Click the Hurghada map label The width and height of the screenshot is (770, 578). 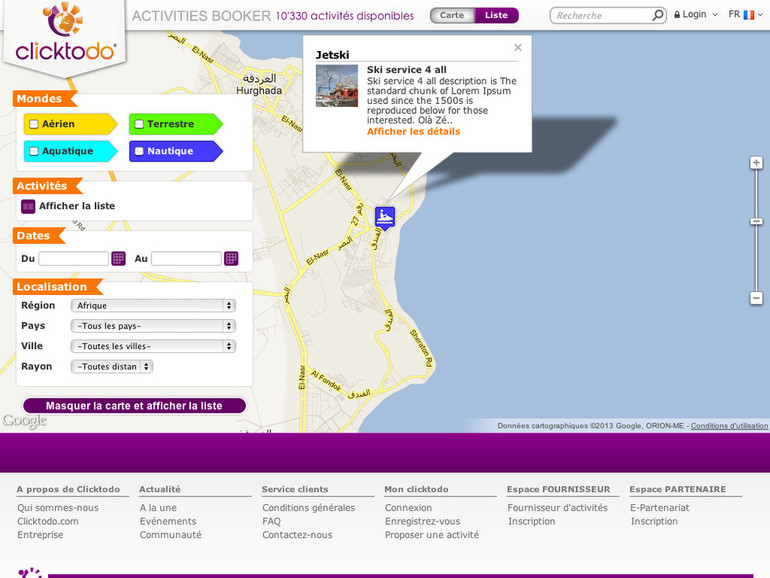pyautogui.click(x=259, y=91)
